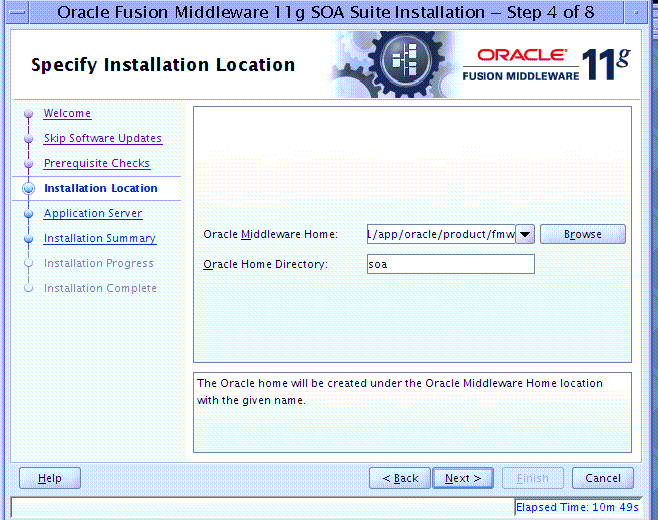Screen dimensions: 658x520
Task: Click the Installation Complete step label
Action: pyautogui.click(x=100, y=288)
